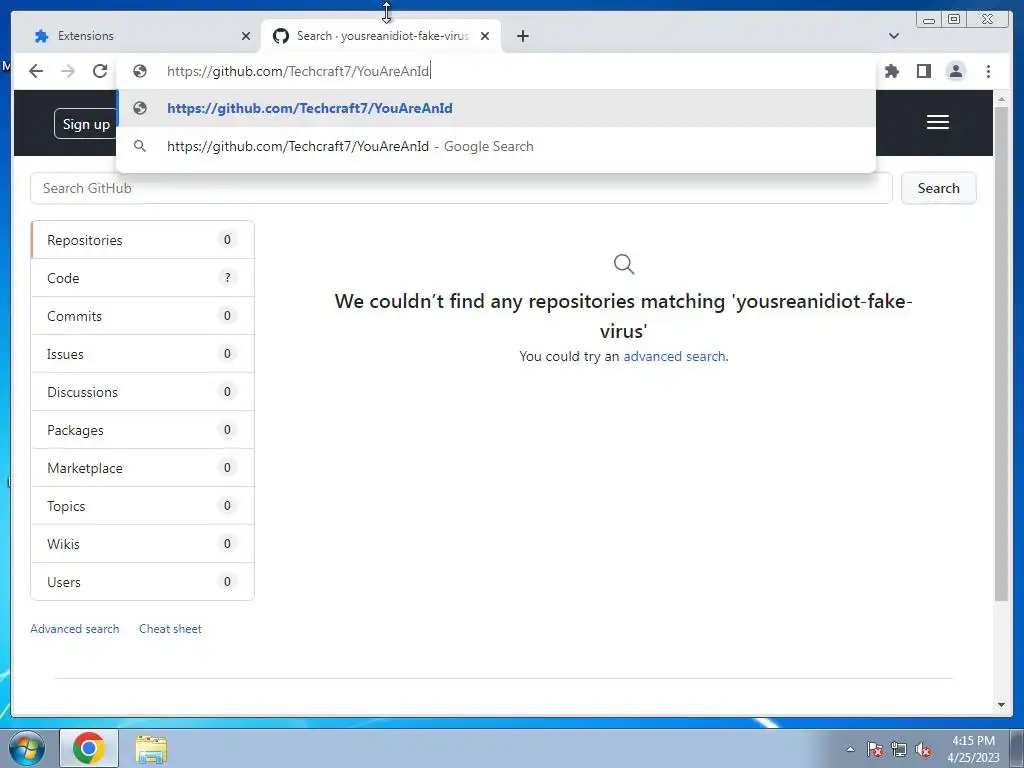This screenshot has height=768, width=1024.
Task: Select the Wikis filter
Action: click(x=142, y=544)
